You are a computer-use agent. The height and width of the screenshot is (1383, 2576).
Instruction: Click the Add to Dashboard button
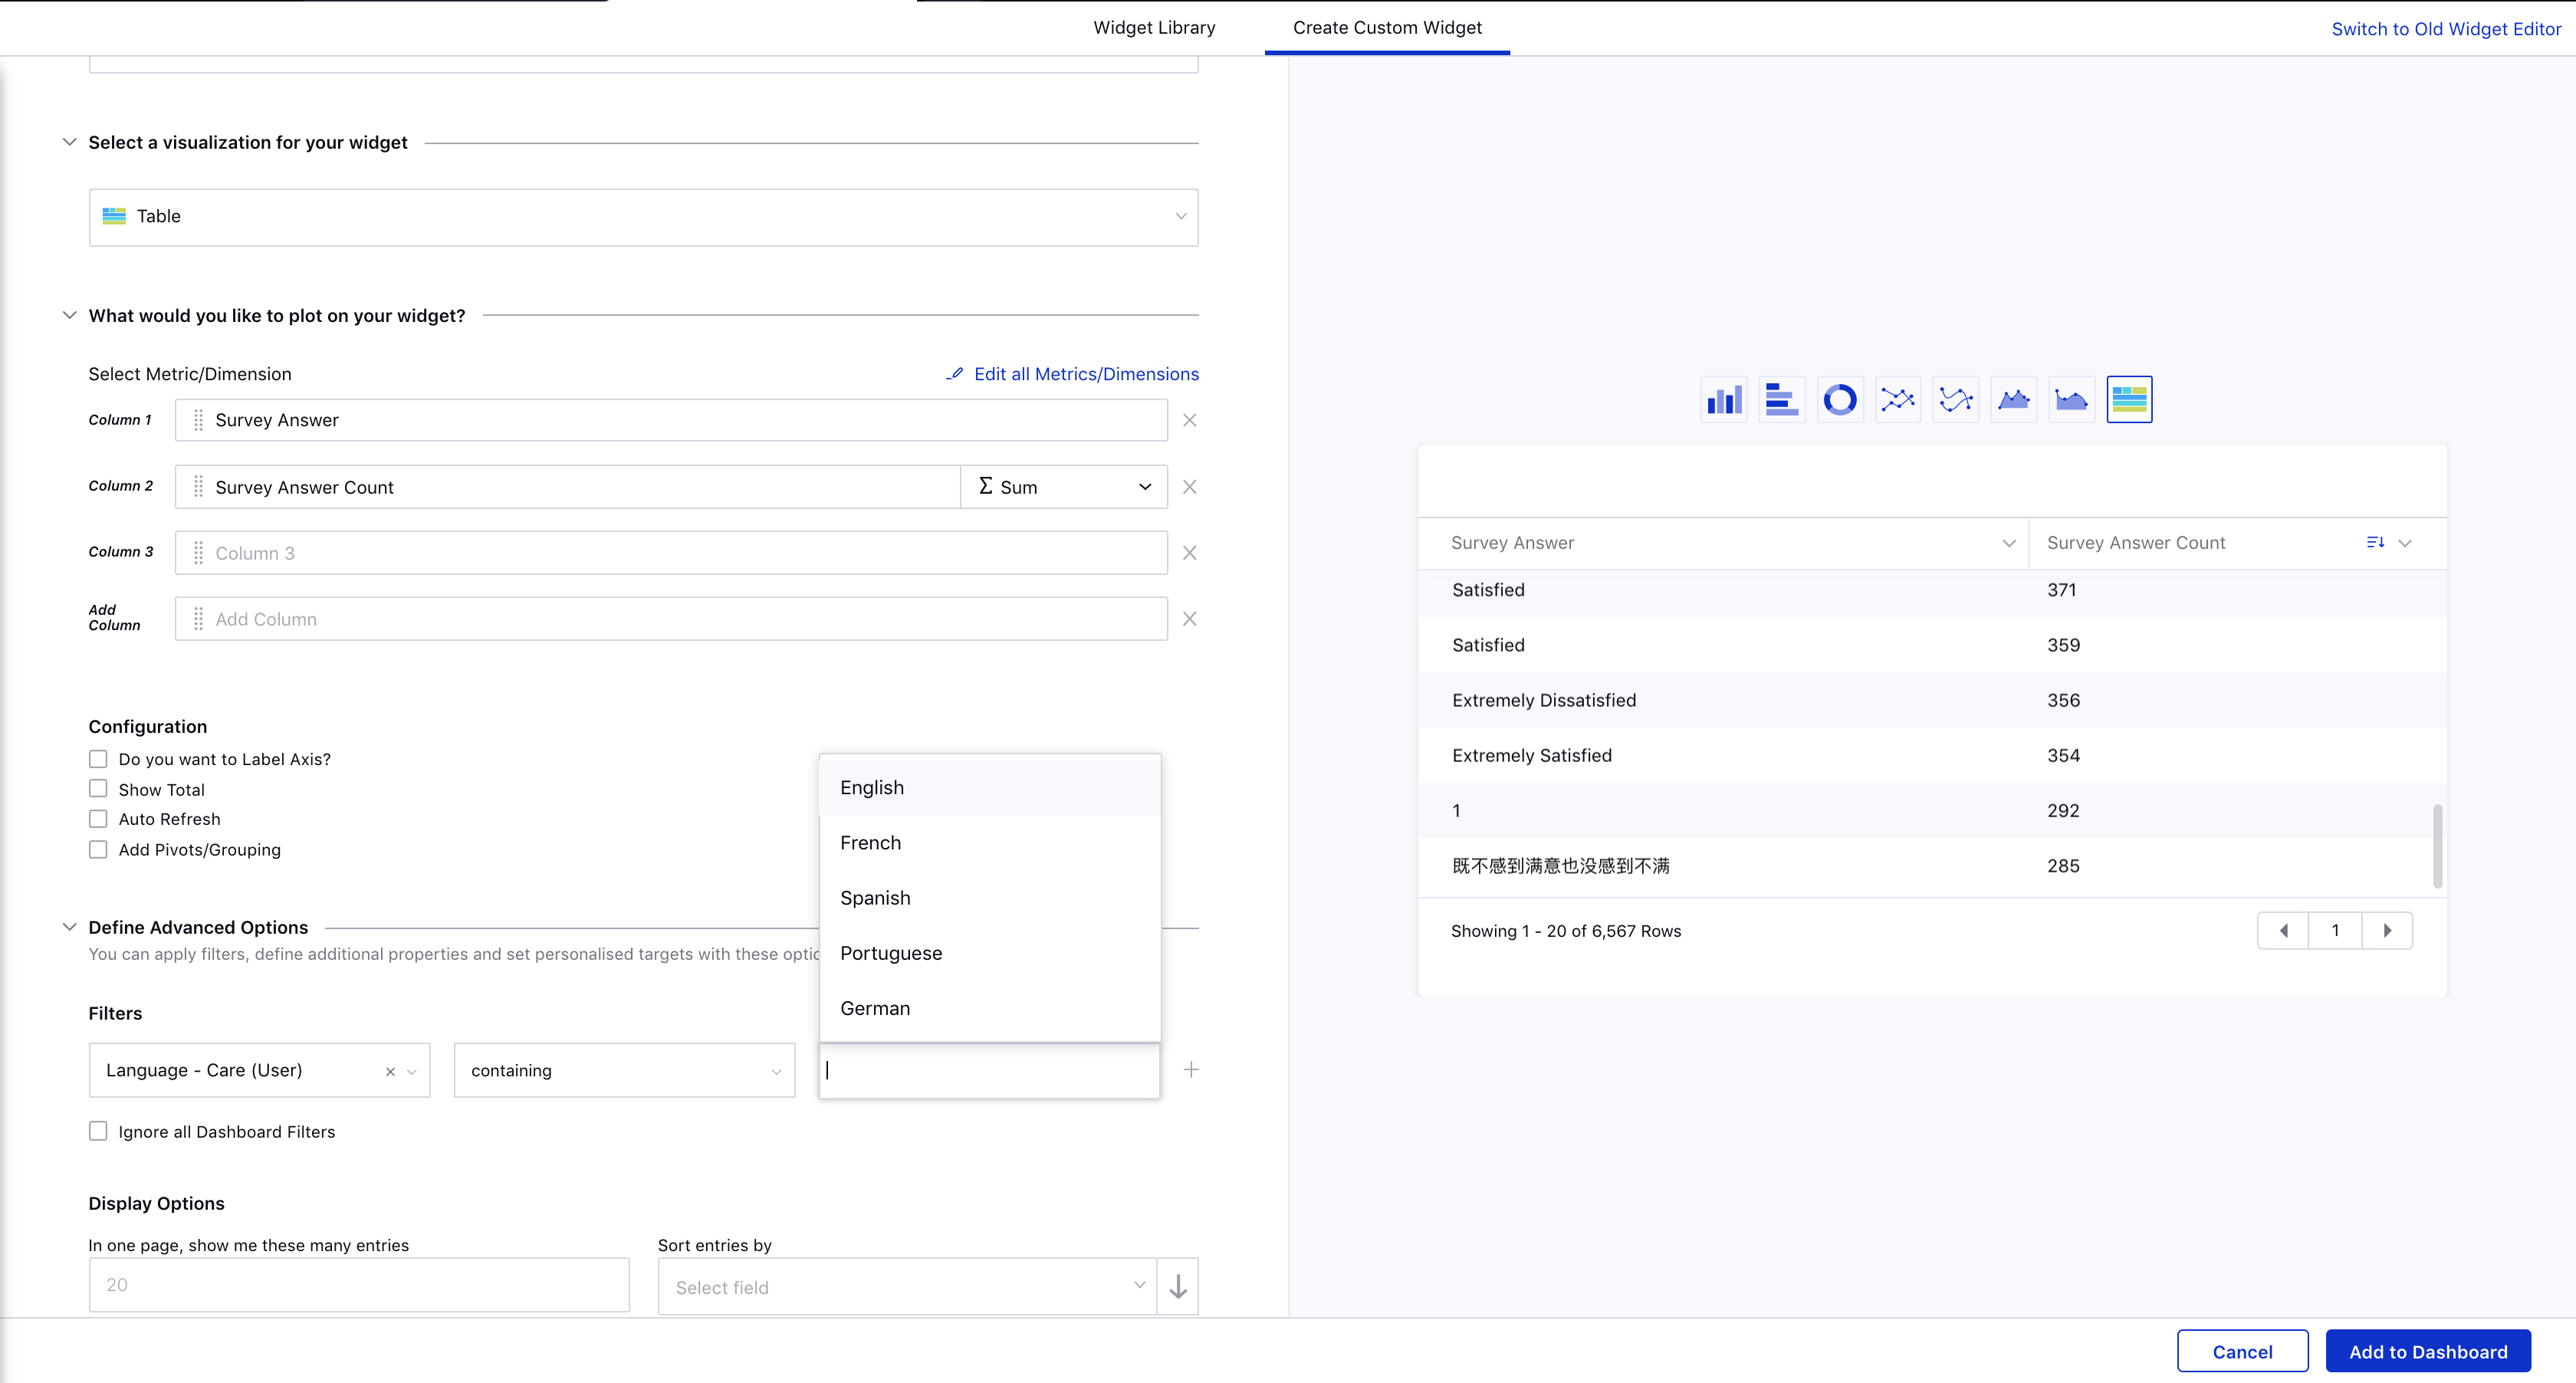click(x=2428, y=1352)
